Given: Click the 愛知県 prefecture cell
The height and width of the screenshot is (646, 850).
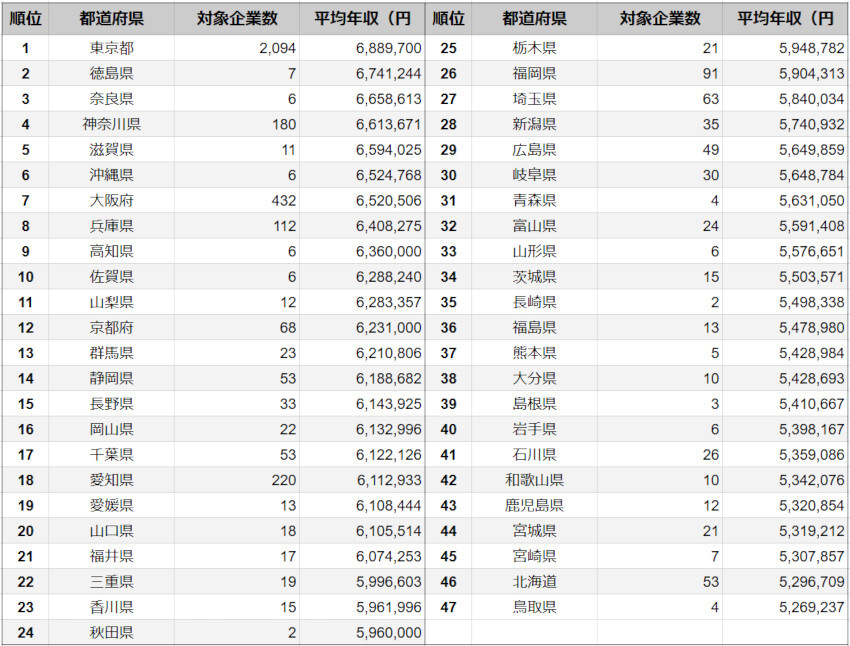Looking at the screenshot, I should (111, 480).
